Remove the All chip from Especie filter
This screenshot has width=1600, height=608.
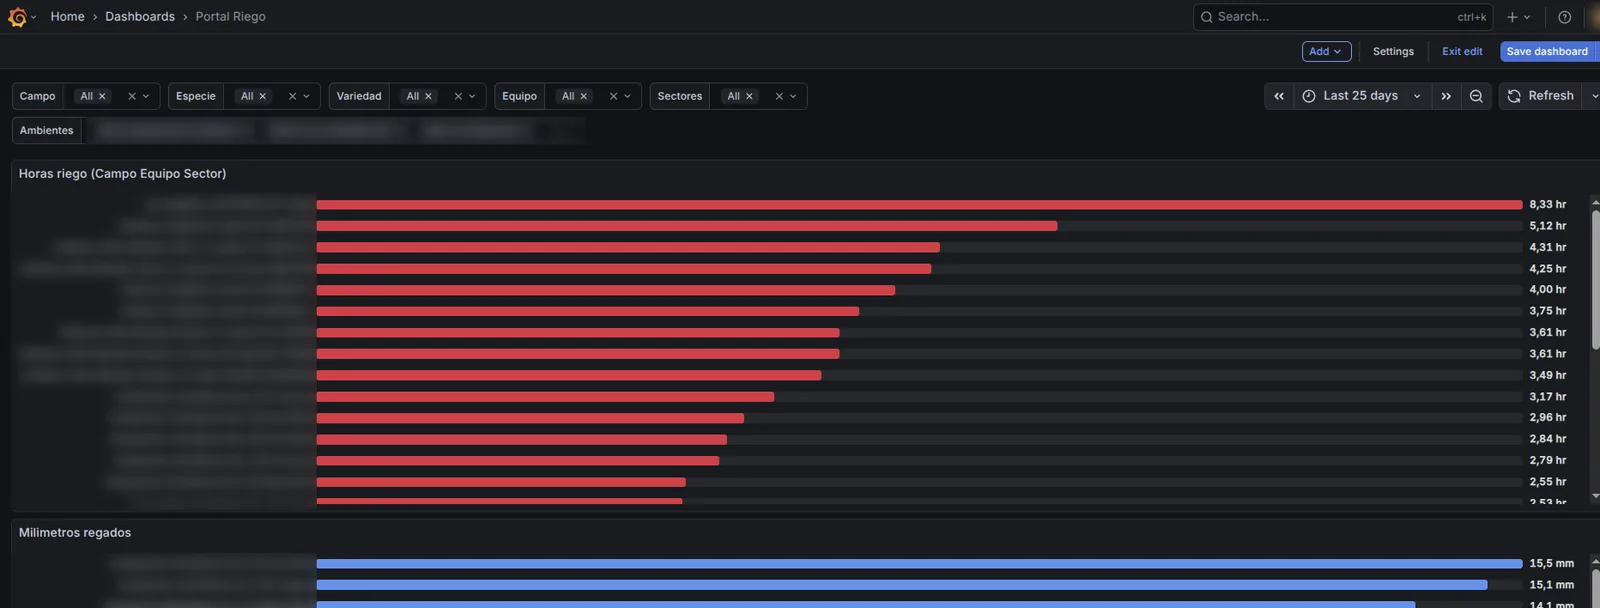point(263,96)
